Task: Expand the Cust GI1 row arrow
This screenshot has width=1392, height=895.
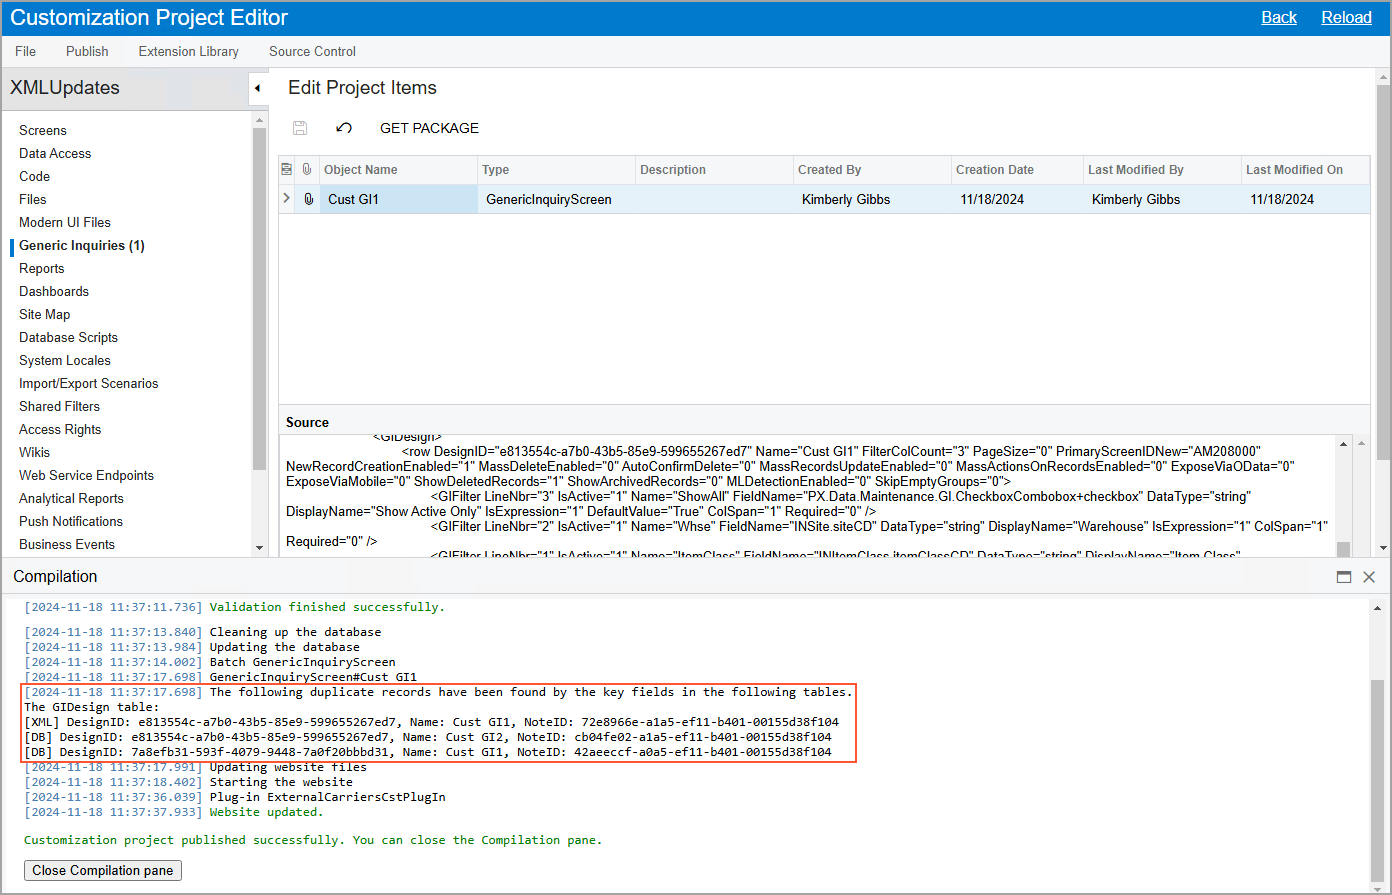Action: (287, 199)
